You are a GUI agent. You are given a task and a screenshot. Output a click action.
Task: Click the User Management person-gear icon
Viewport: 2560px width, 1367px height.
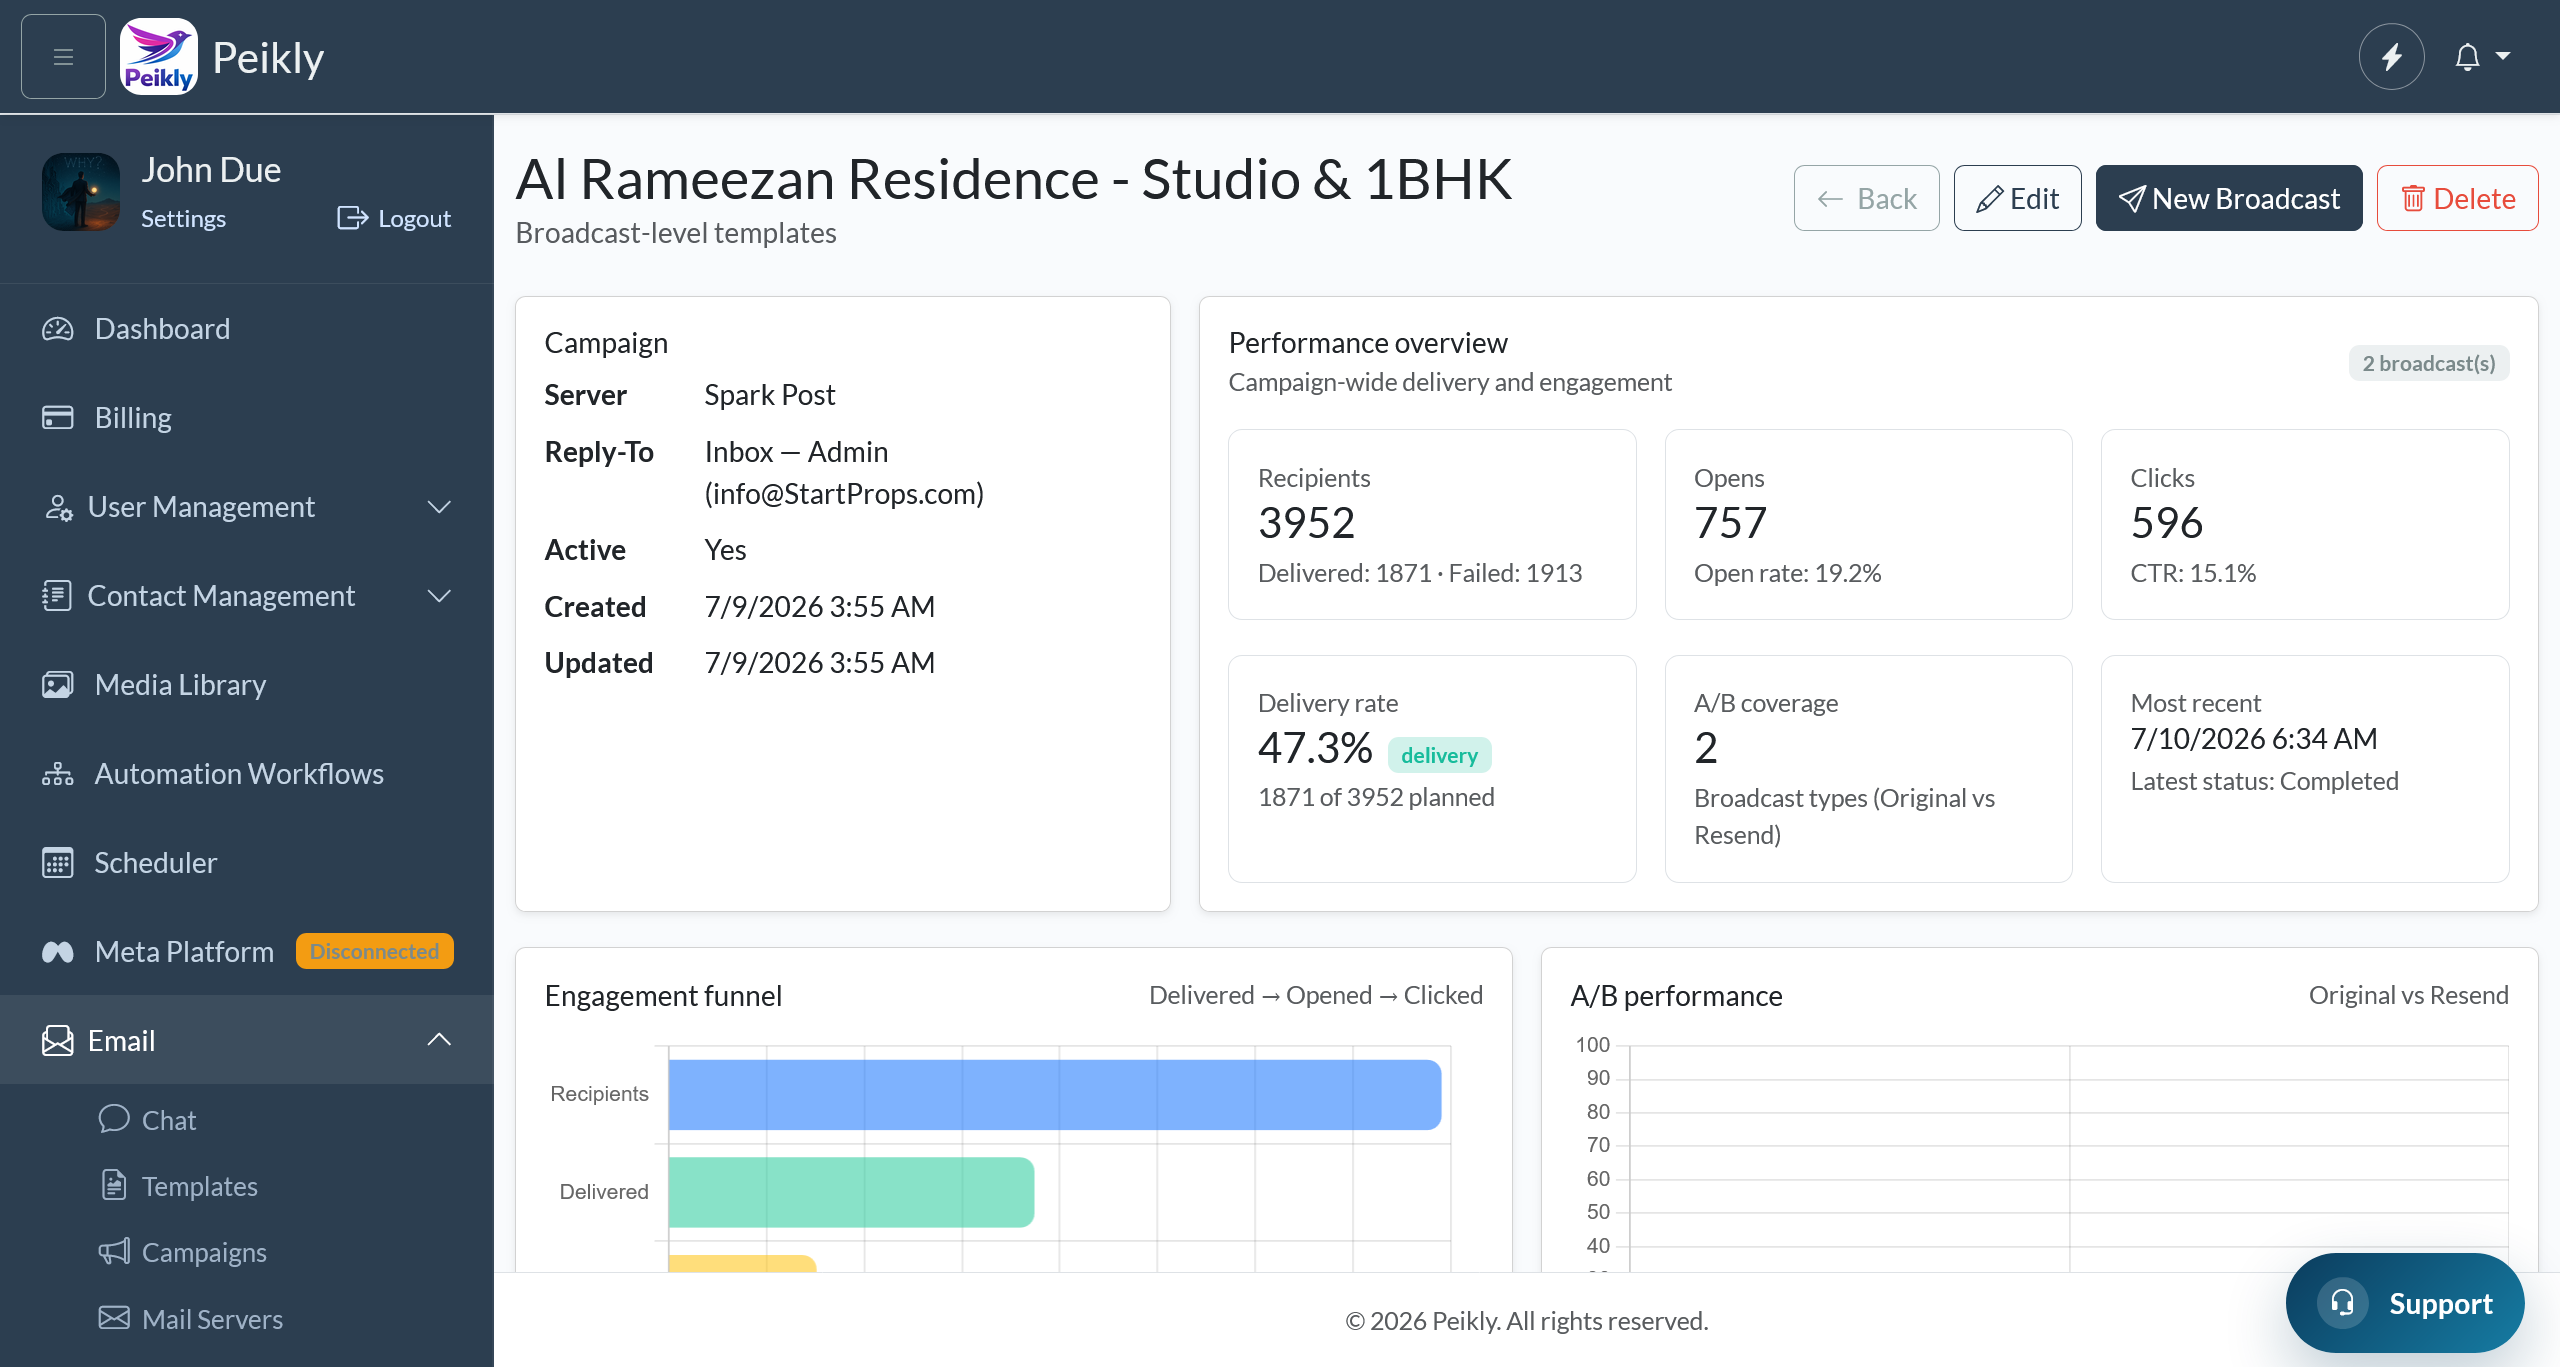coord(58,507)
